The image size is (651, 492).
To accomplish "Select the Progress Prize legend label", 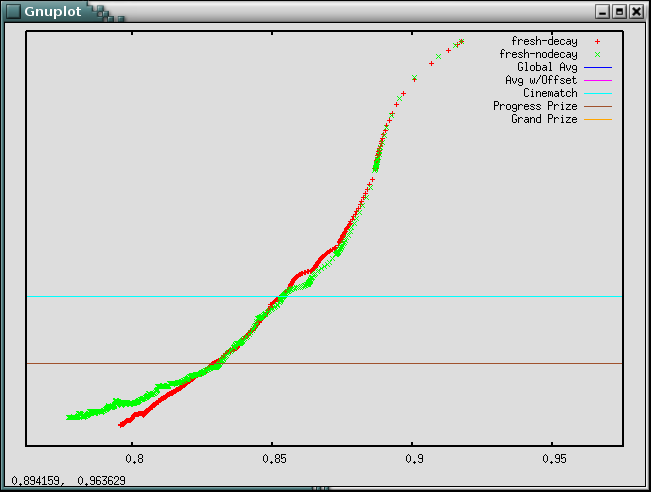I will (535, 106).
